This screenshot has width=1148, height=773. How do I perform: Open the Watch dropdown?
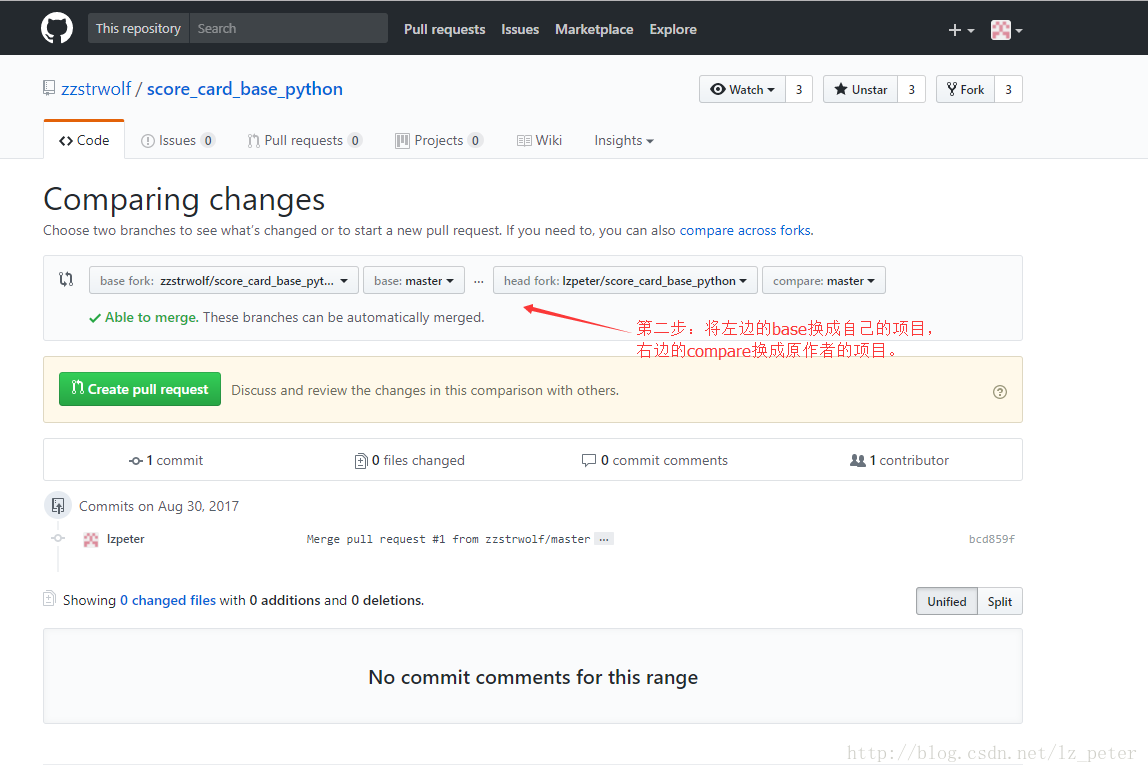(x=742, y=89)
